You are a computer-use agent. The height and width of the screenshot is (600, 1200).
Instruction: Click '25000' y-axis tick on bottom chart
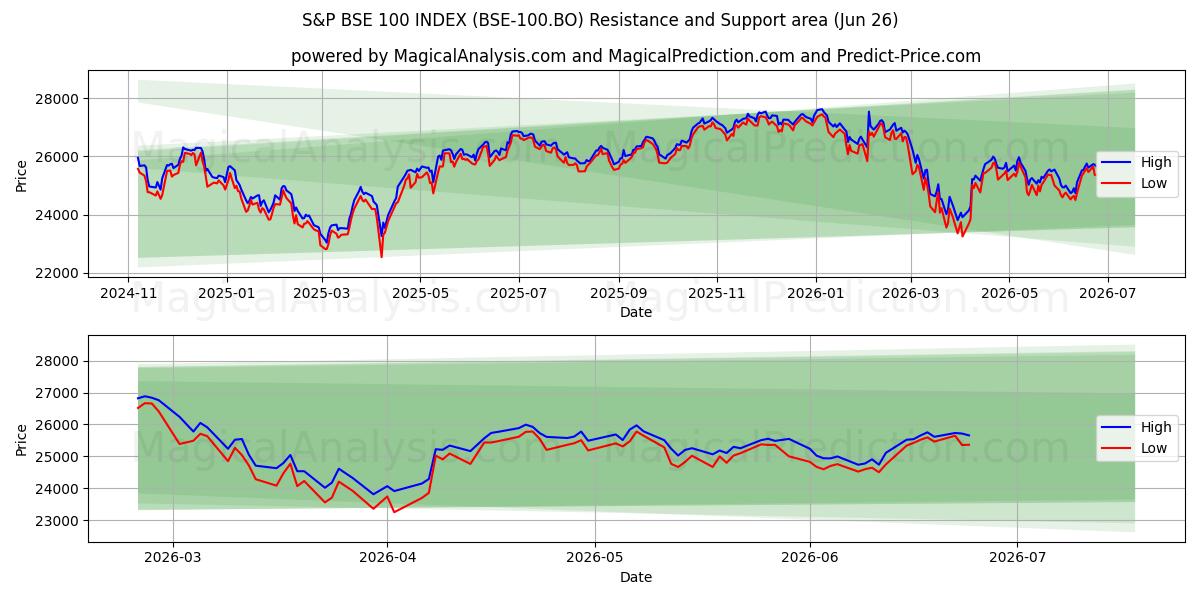click(59, 457)
